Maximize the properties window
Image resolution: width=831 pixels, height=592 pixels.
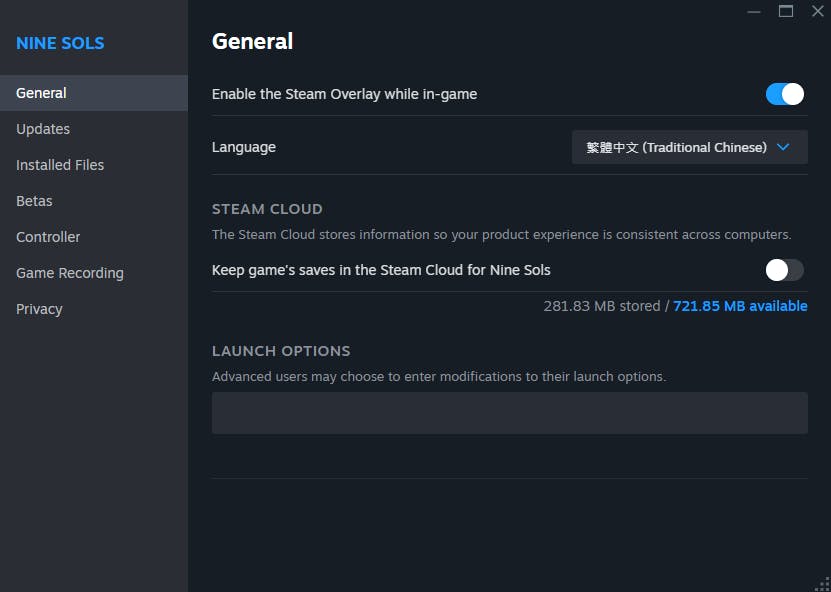pyautogui.click(x=786, y=11)
